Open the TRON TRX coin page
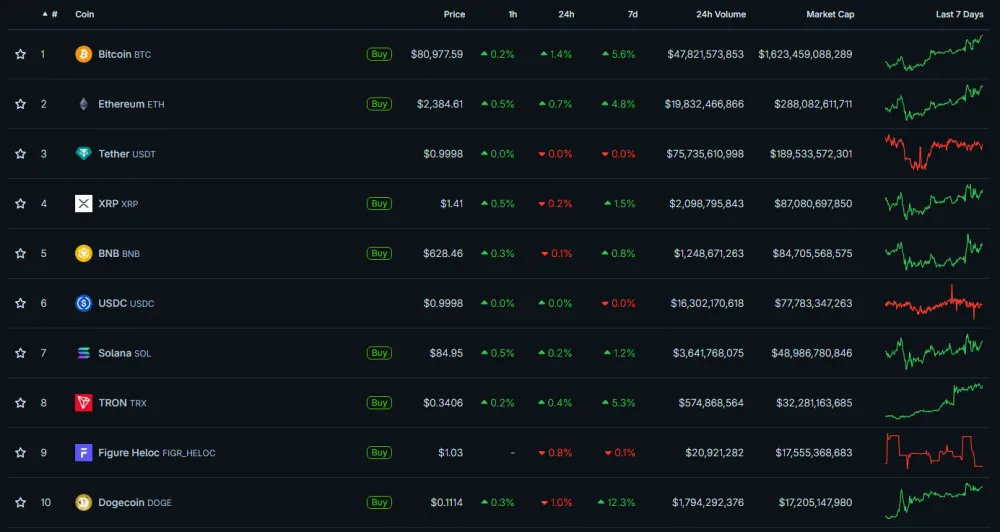 click(x=122, y=403)
